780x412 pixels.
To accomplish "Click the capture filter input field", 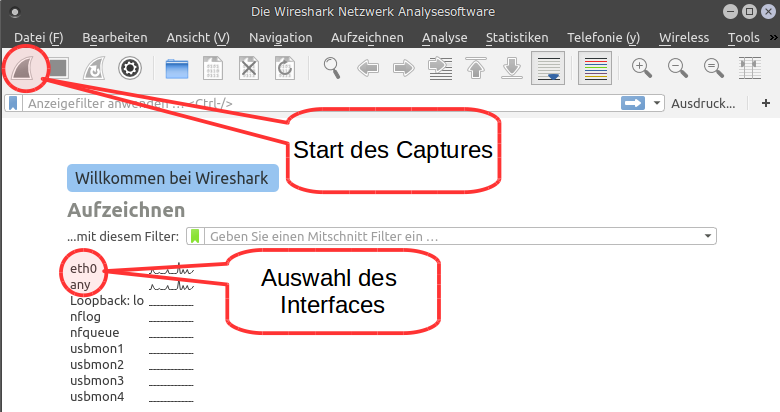I will pos(450,236).
